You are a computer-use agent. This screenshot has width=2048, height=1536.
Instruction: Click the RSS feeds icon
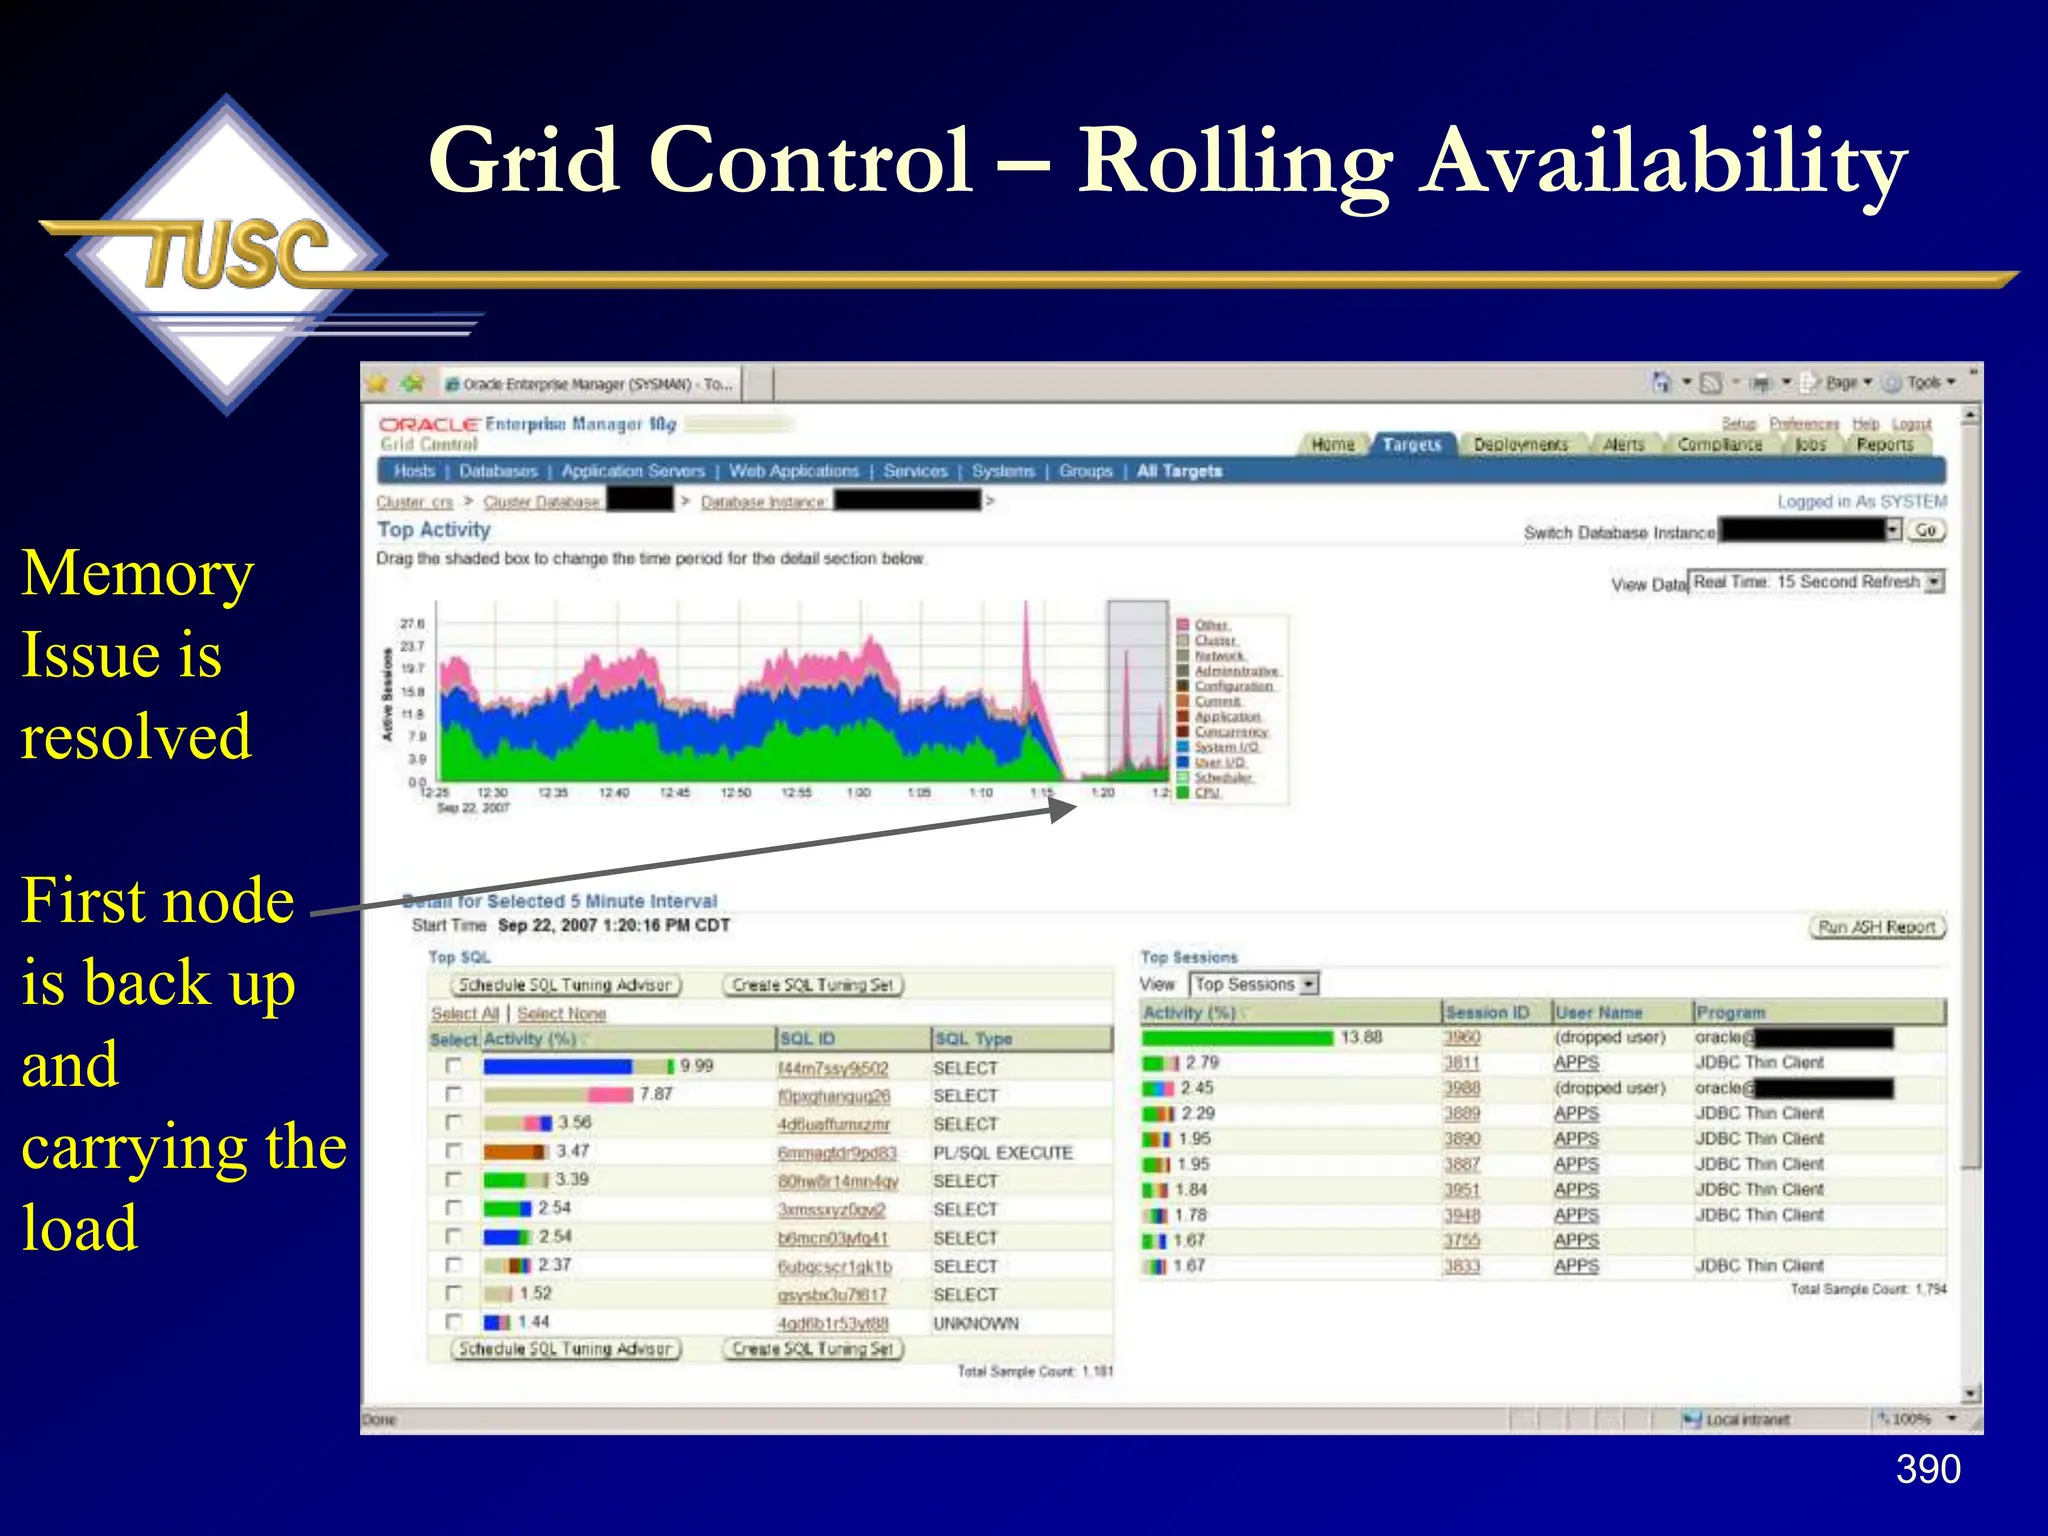click(x=1711, y=382)
